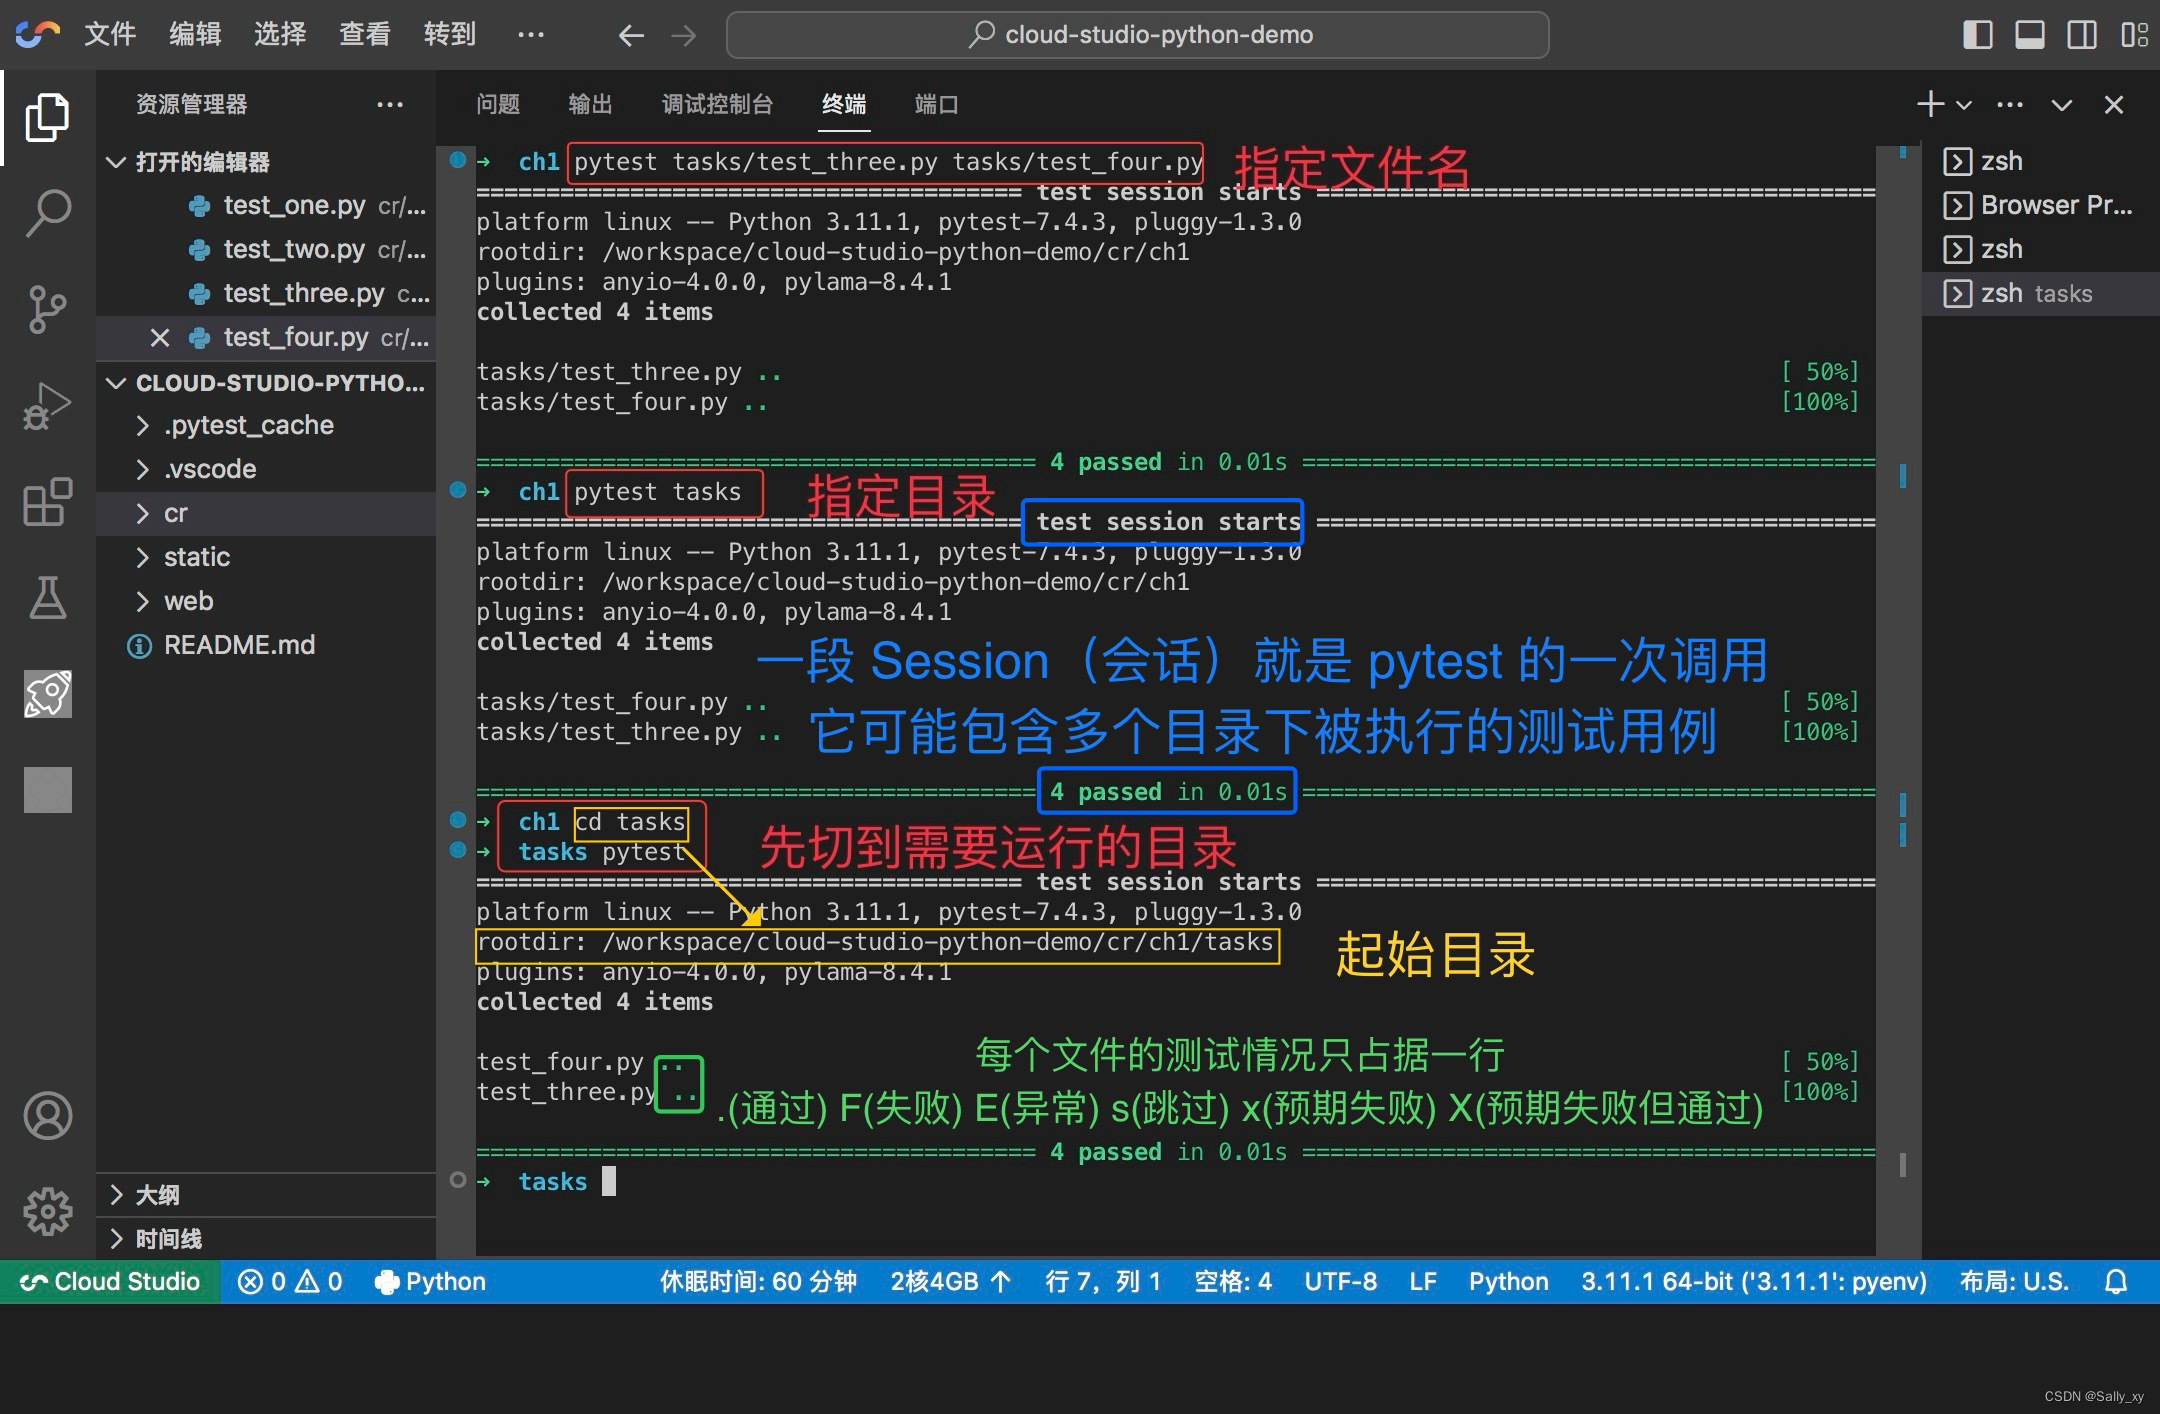Open the Manage settings gear

(47, 1211)
